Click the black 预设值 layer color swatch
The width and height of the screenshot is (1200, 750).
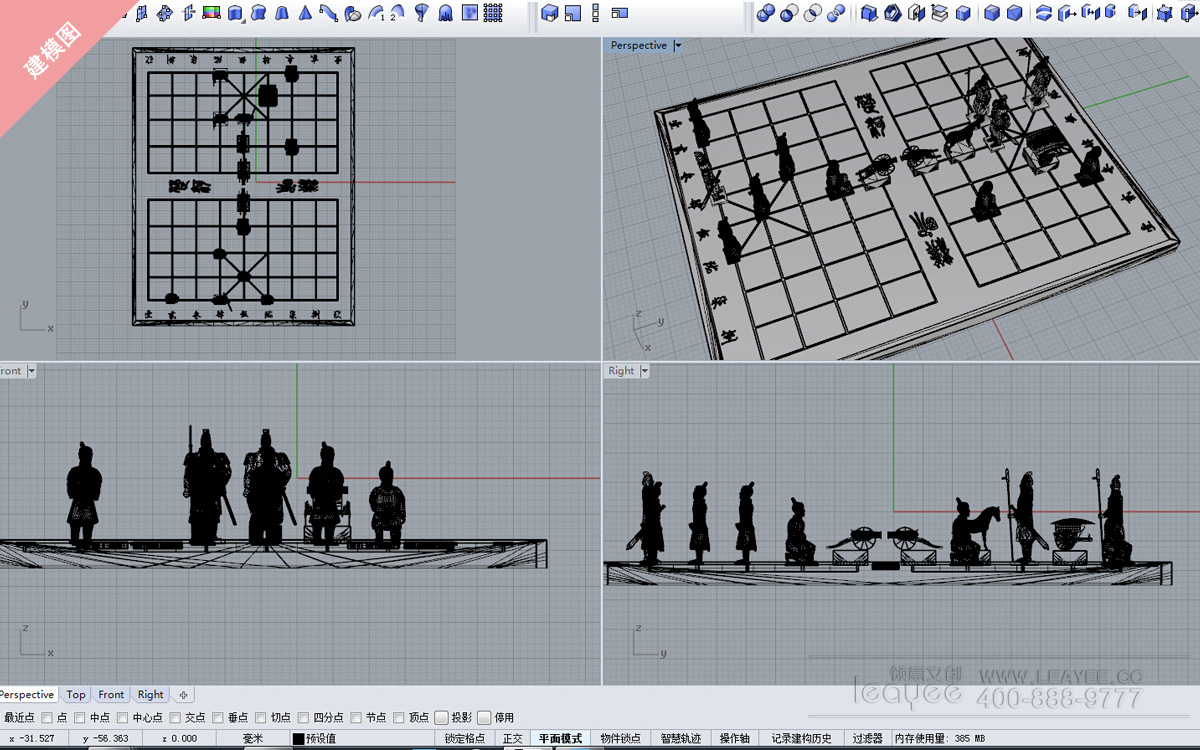[x=298, y=739]
